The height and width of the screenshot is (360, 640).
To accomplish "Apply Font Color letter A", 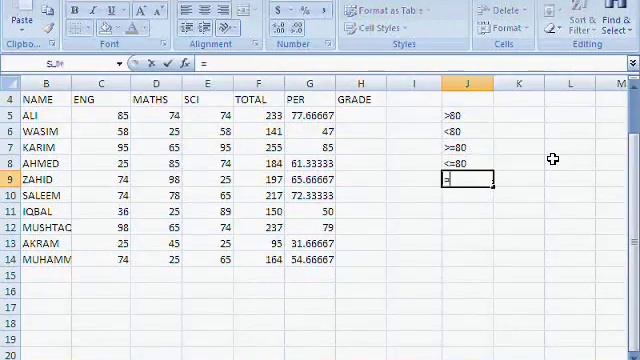I will point(132,28).
